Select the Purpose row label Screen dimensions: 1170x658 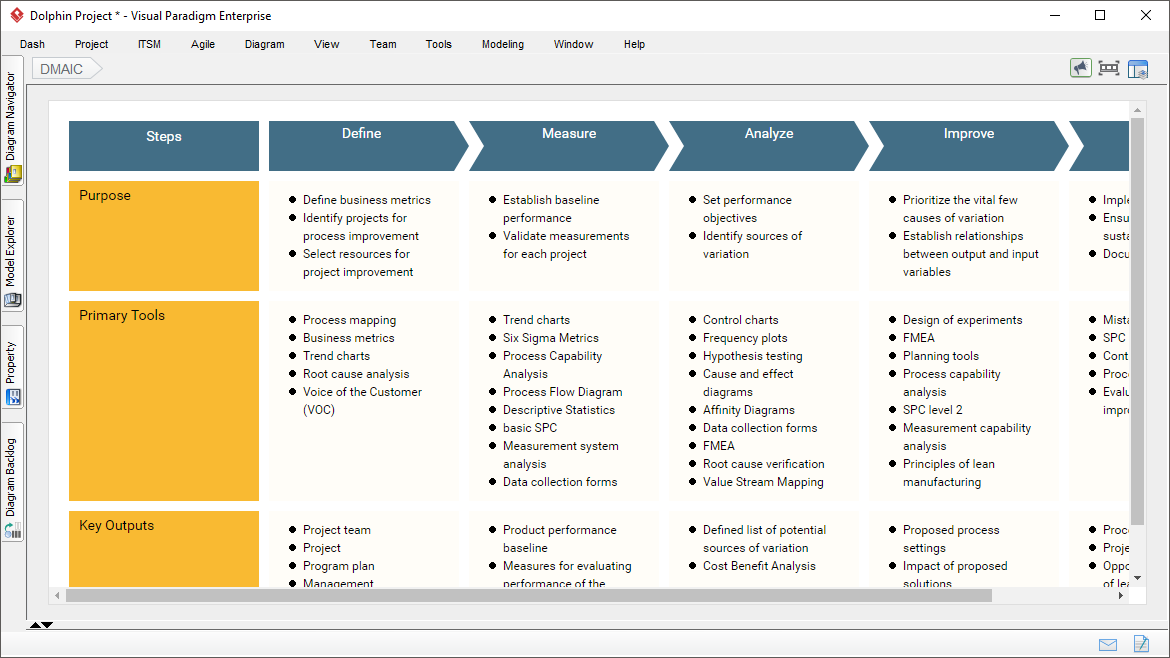point(163,236)
